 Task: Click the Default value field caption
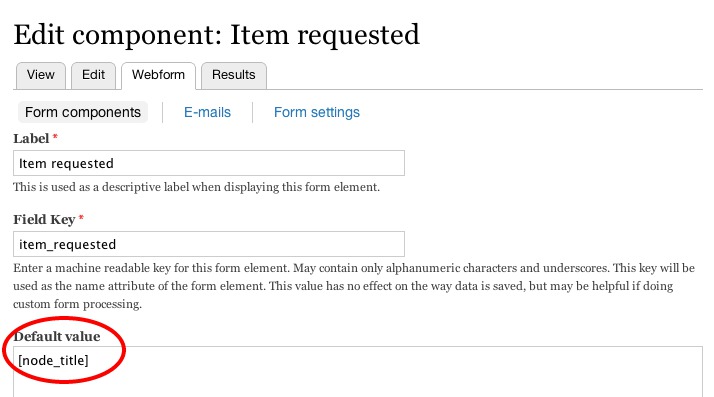point(57,336)
